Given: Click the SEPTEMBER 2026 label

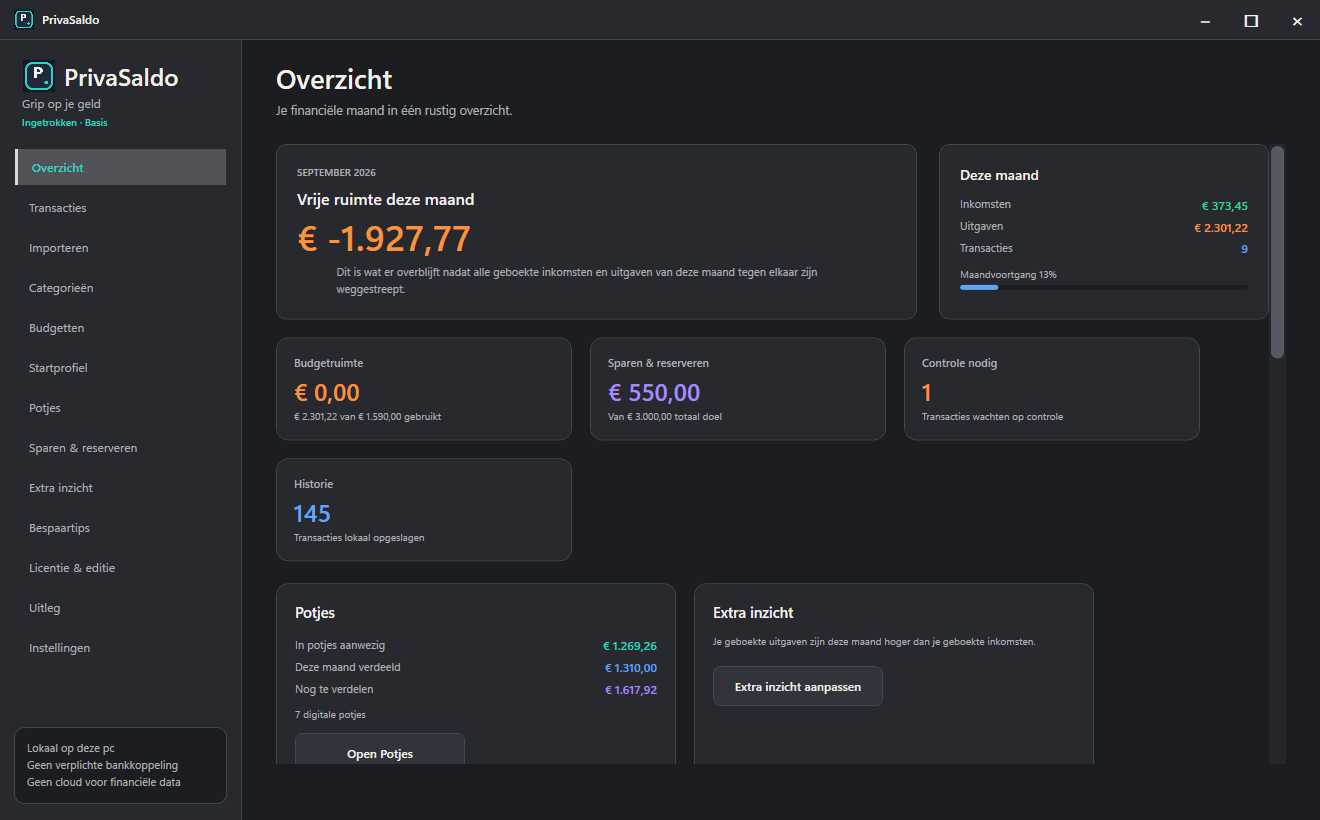Looking at the screenshot, I should click(337, 173).
